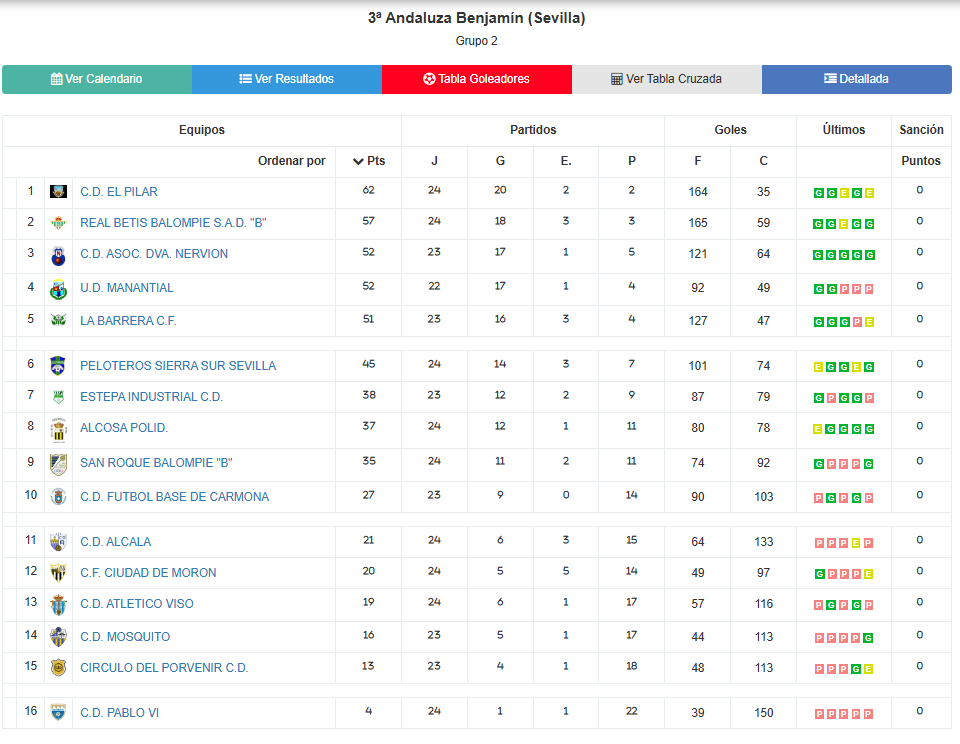Click the Alcosa Polid. team crest
This screenshot has height=744, width=960.
point(58,430)
